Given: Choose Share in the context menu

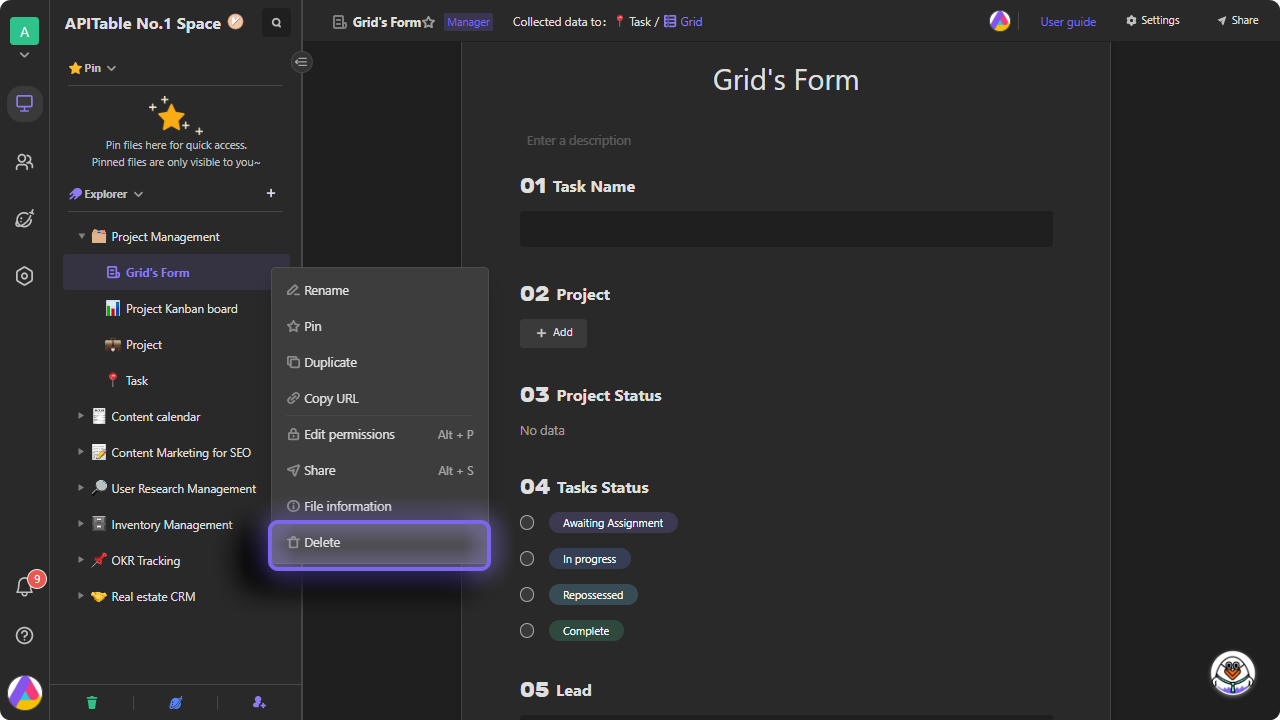Looking at the screenshot, I should click(x=380, y=470).
